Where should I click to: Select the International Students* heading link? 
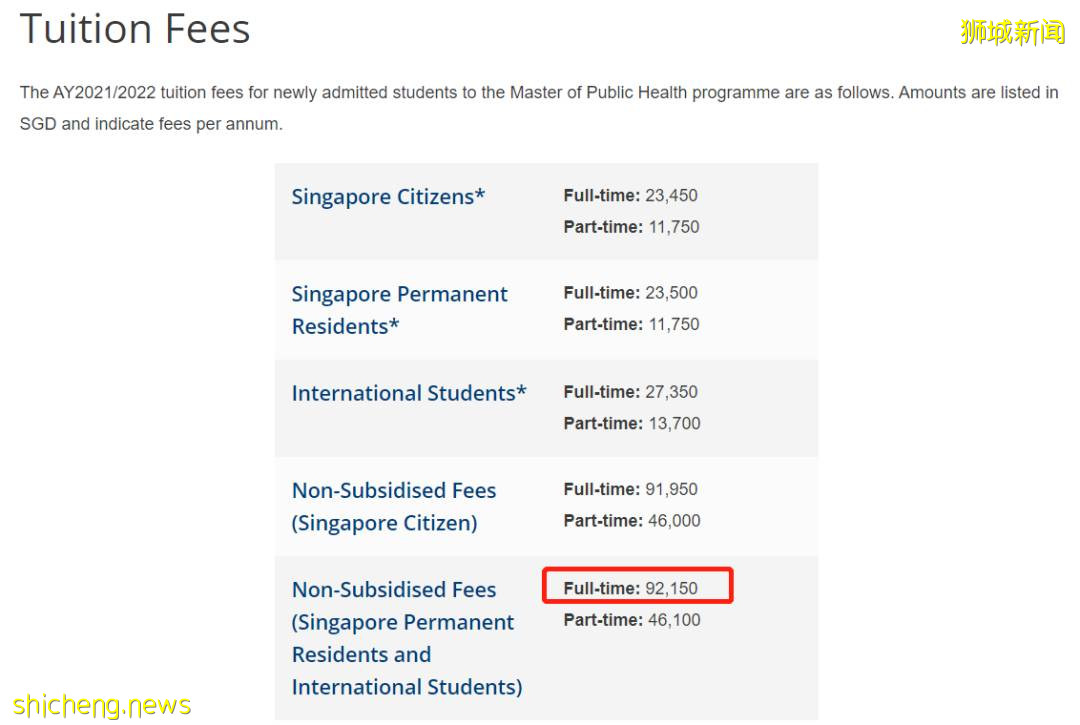pyautogui.click(x=409, y=393)
